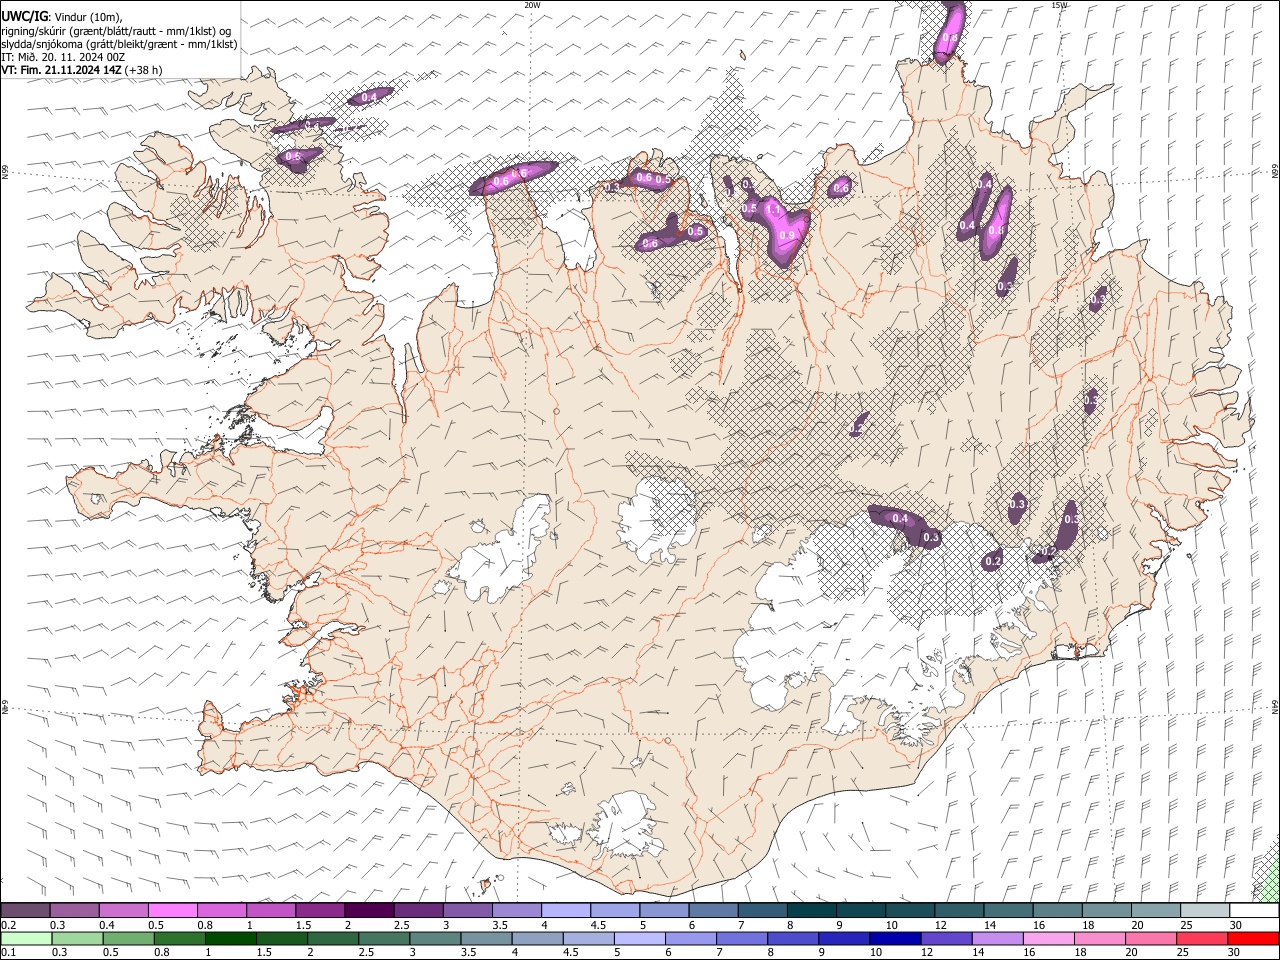1280x960 pixels.
Task: Select the 2 swatch in green rain scale
Action: tap(332, 939)
